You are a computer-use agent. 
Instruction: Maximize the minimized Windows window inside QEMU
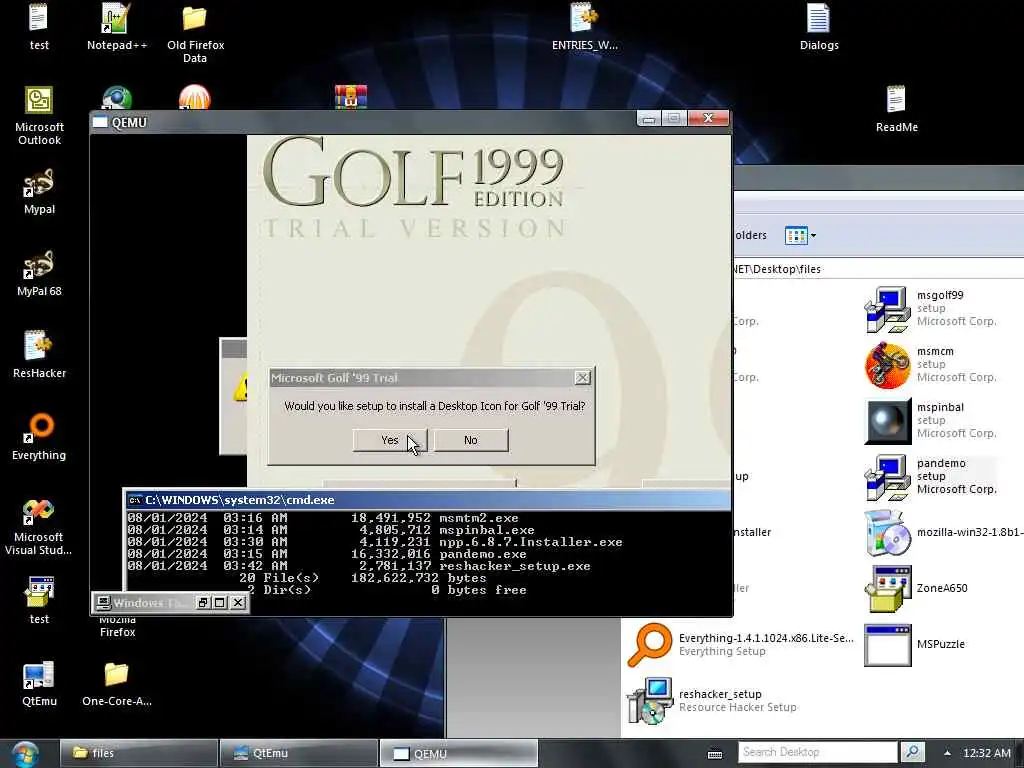click(x=220, y=603)
